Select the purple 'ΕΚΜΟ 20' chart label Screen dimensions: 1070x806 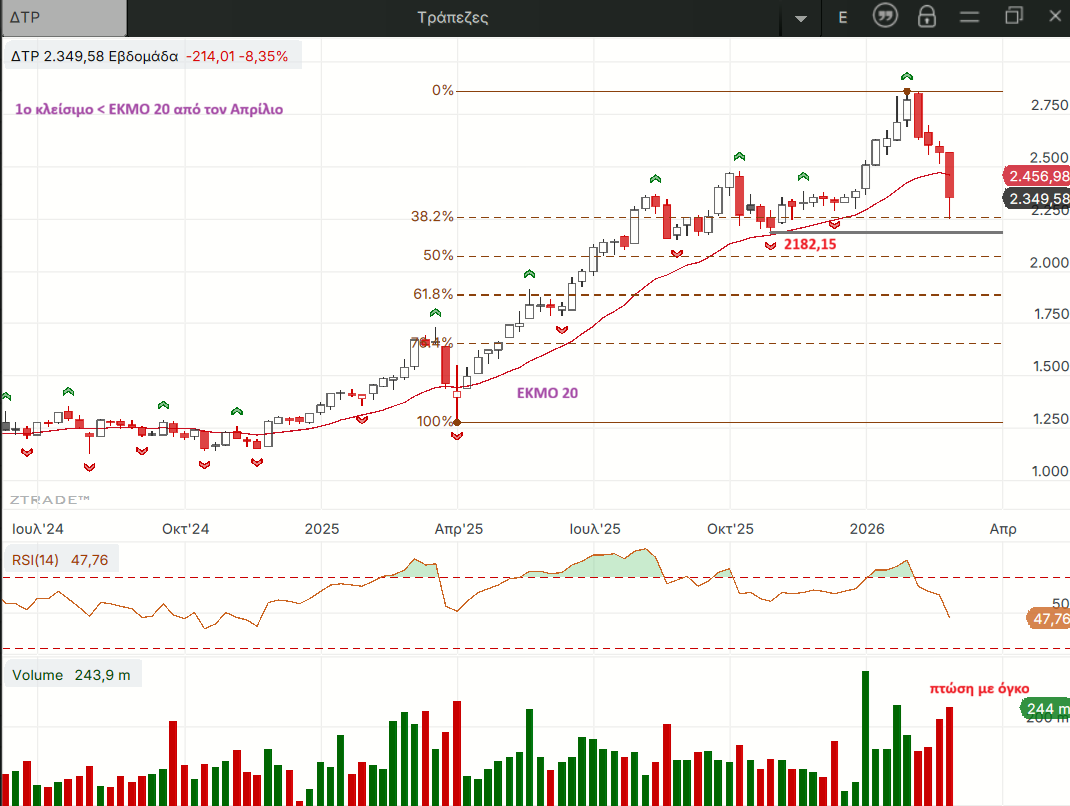(547, 393)
